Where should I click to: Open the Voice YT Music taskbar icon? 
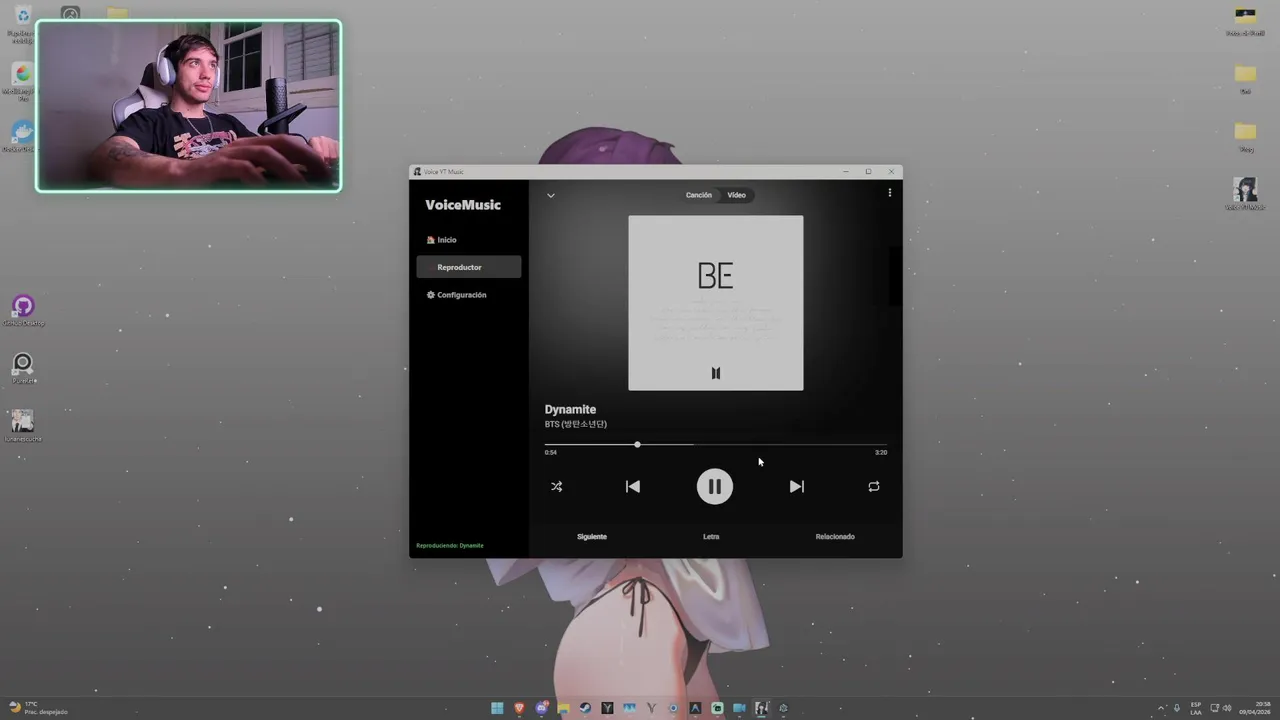(761, 708)
